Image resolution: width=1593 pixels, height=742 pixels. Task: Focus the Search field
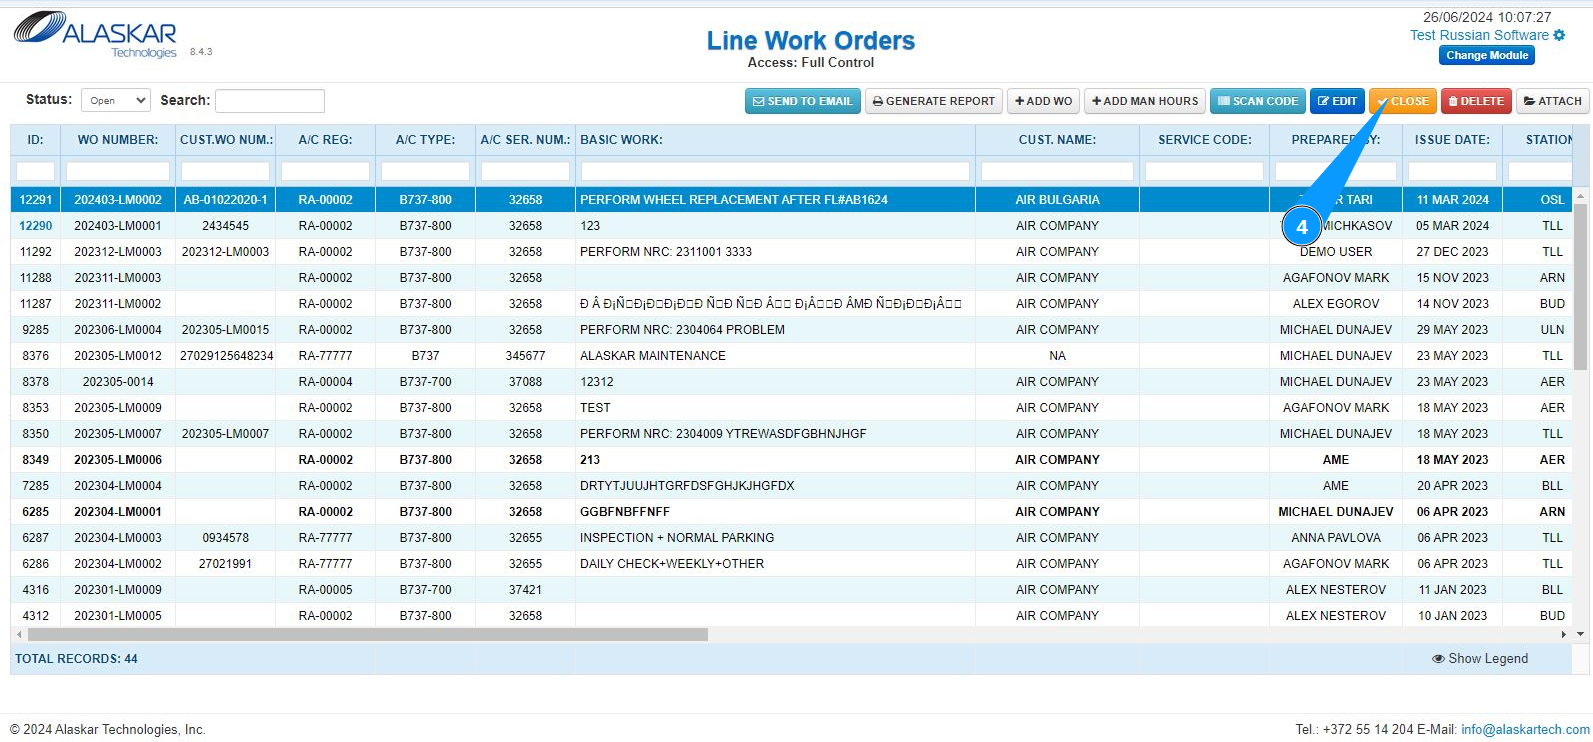pos(270,101)
